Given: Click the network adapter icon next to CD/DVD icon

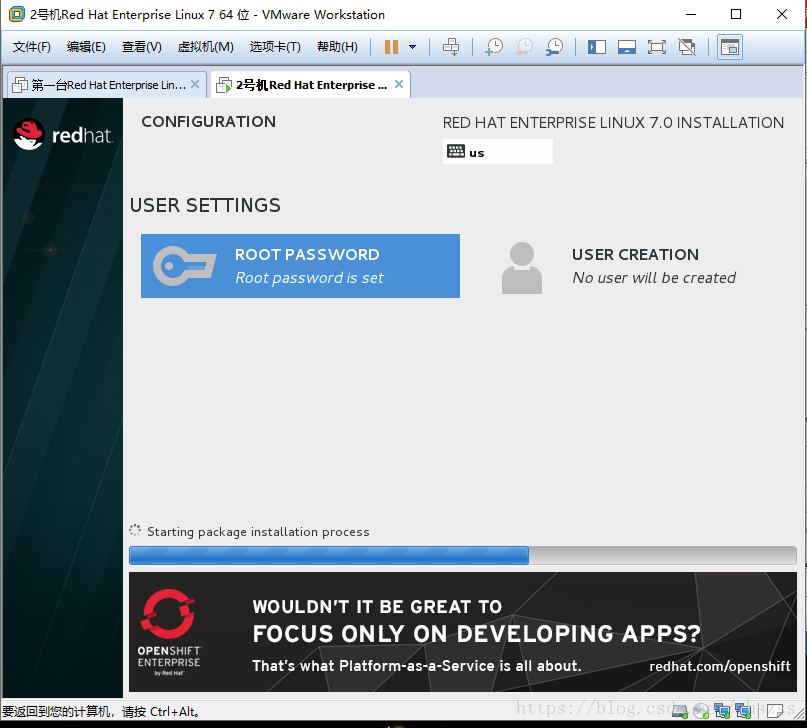Looking at the screenshot, I should (x=722, y=712).
